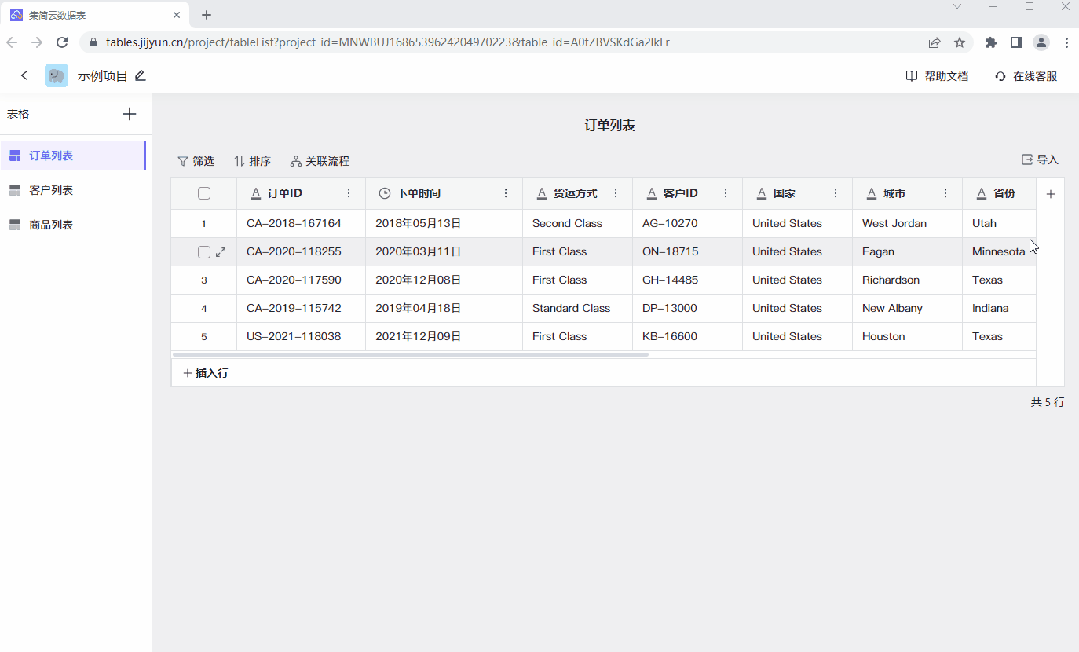The height and width of the screenshot is (652, 1079).
Task: Open the 下单时间 column menu dots
Action: coord(506,193)
